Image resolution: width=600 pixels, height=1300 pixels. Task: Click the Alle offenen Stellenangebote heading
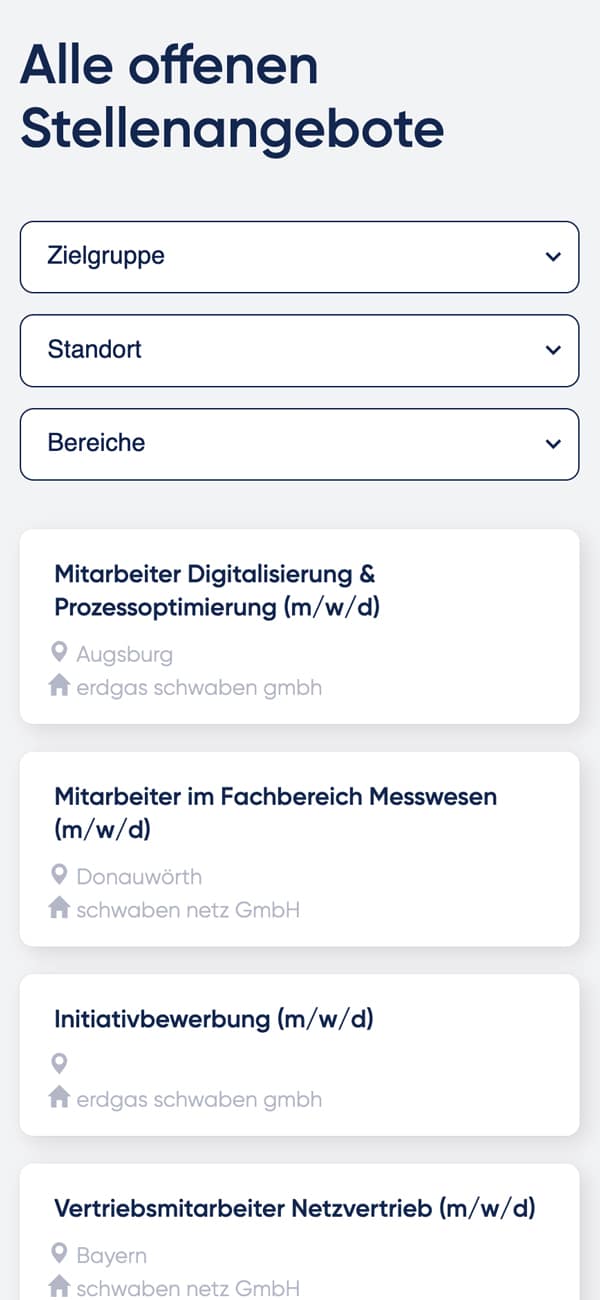click(x=231, y=98)
